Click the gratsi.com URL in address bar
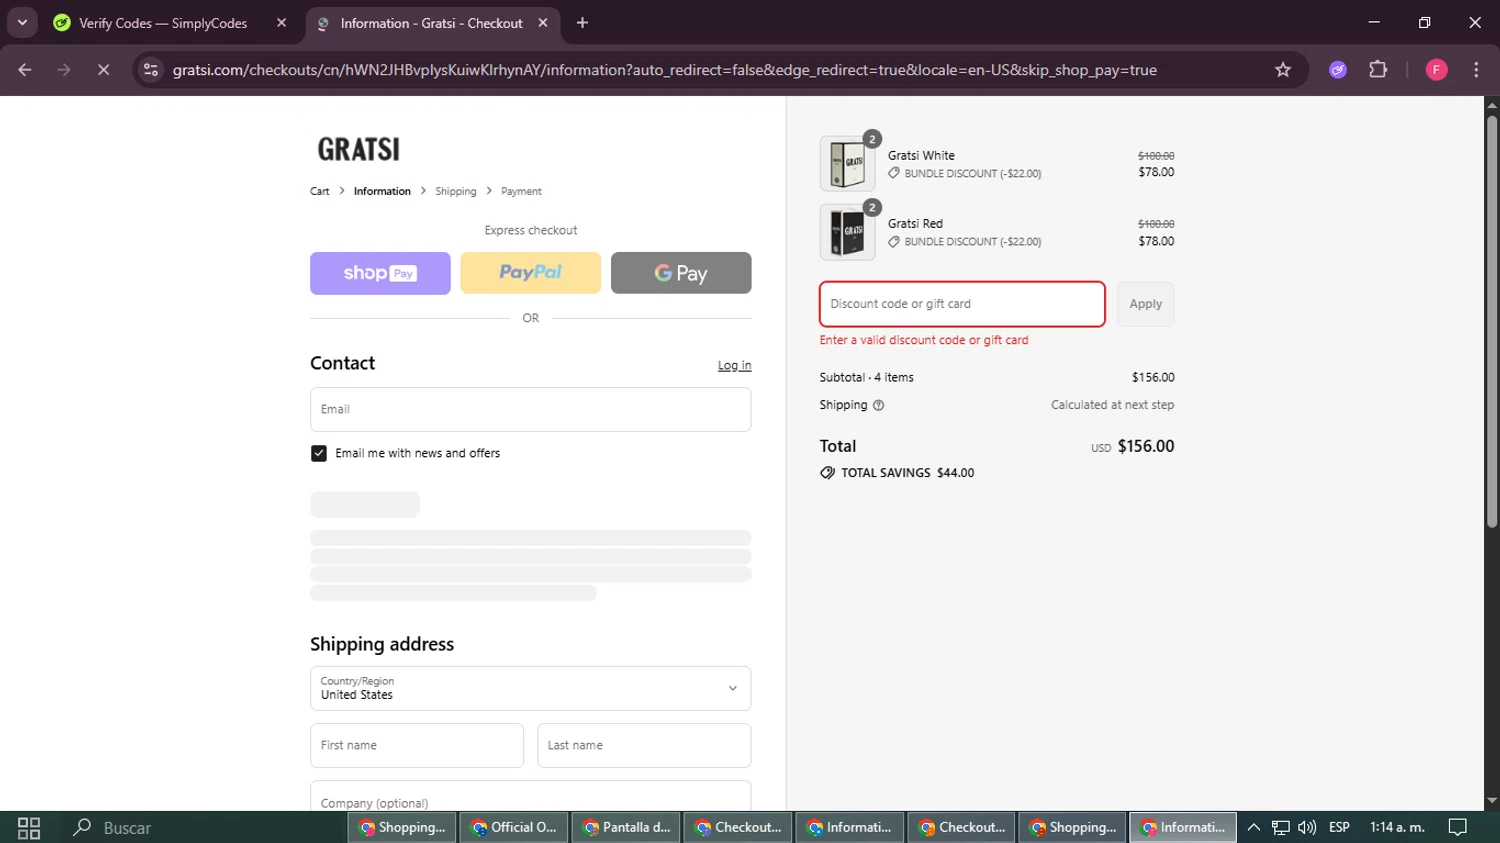Image resolution: width=1500 pixels, height=843 pixels. click(x=665, y=70)
